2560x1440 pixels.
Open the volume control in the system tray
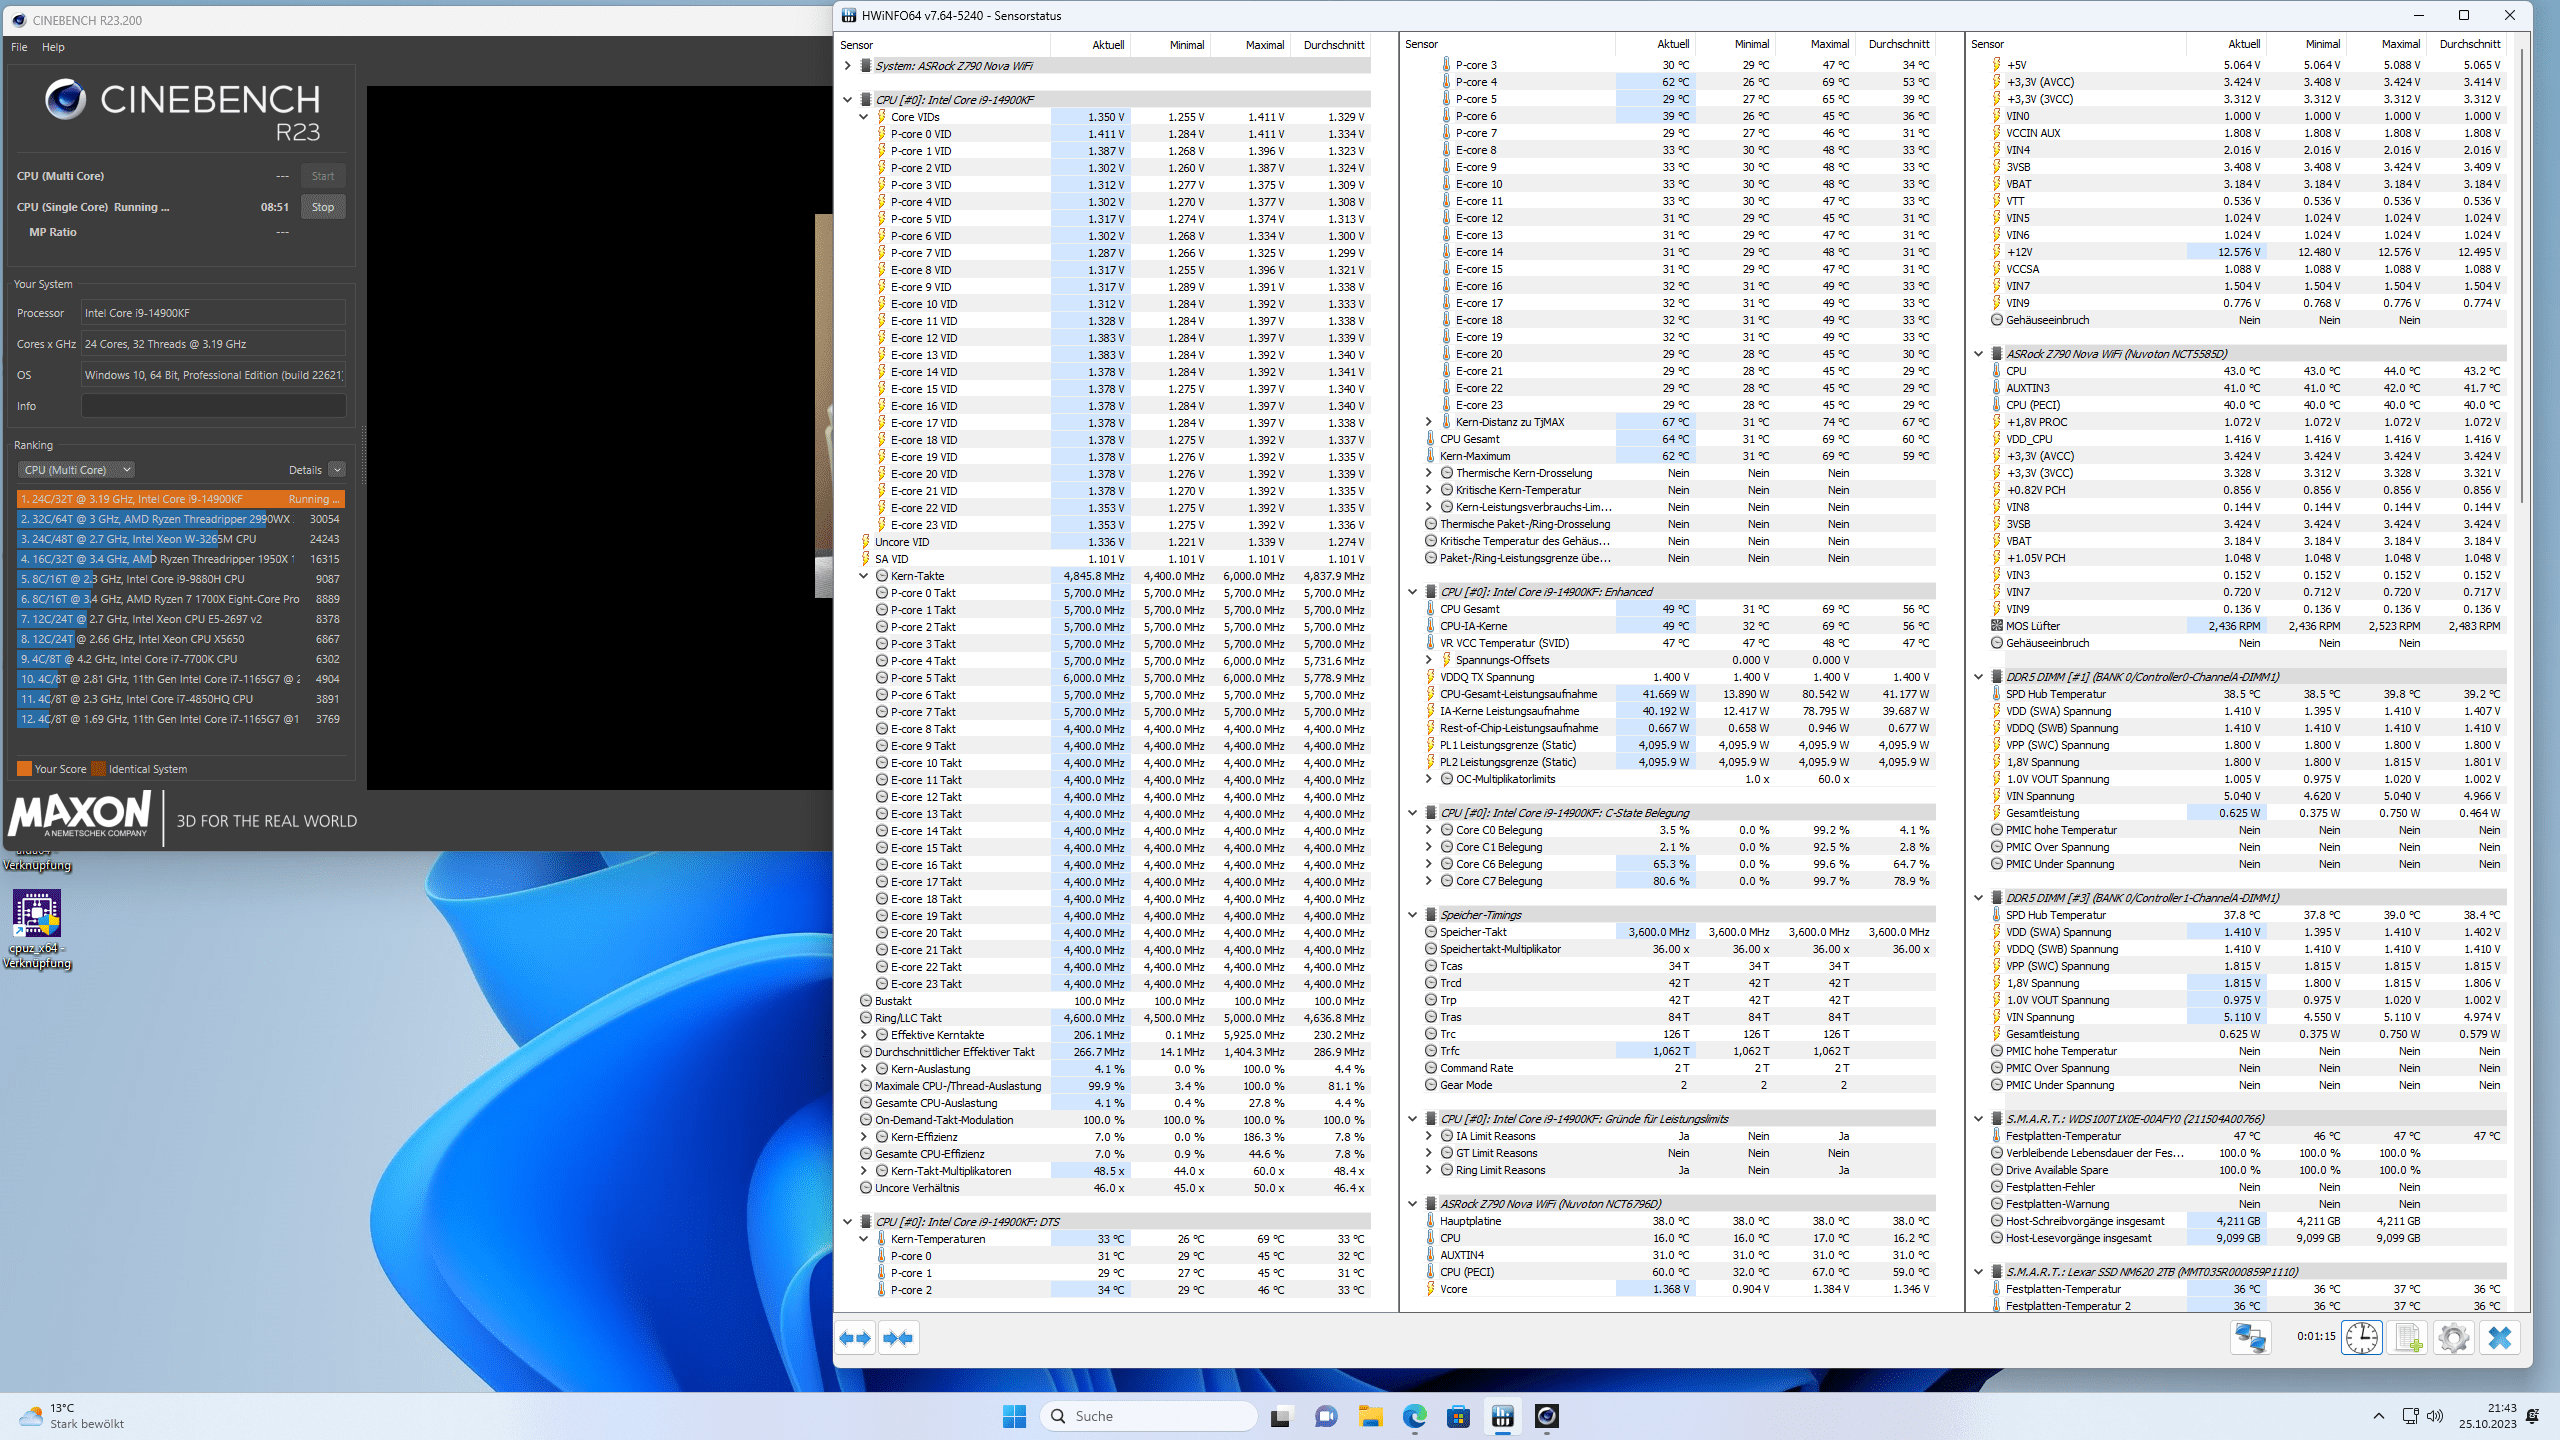[2435, 1416]
